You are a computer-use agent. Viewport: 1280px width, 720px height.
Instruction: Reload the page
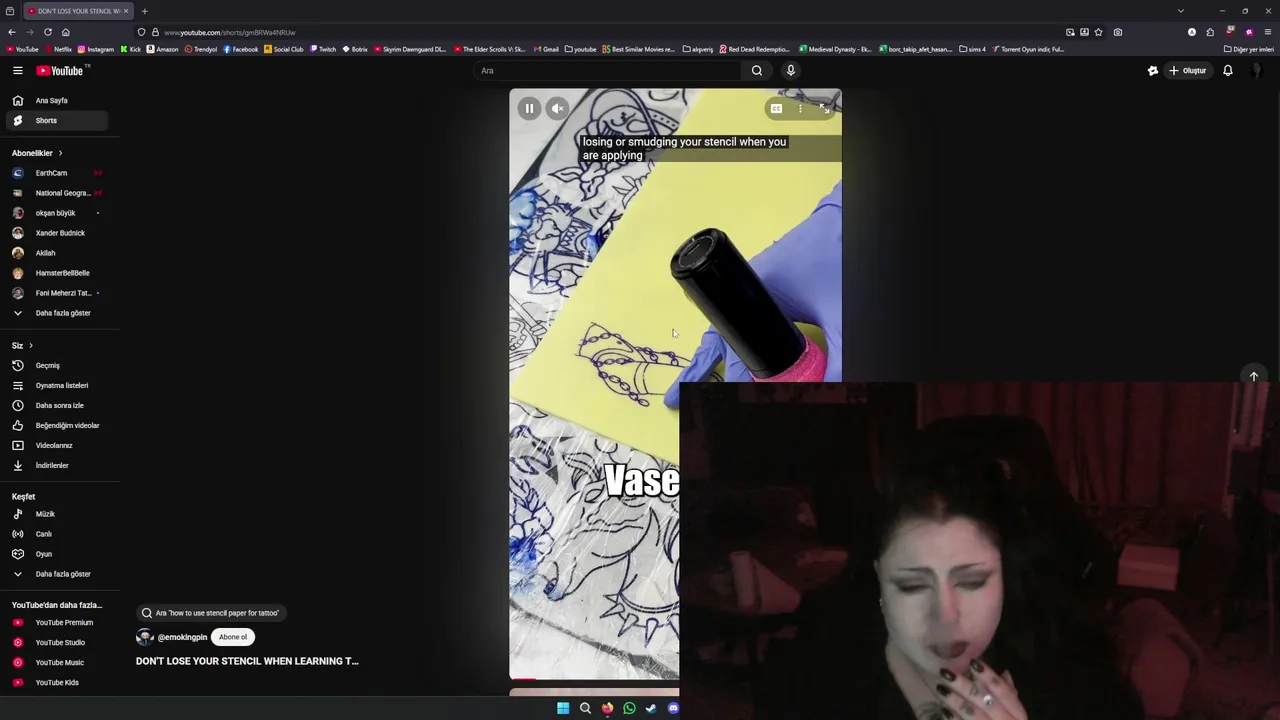coord(47,32)
